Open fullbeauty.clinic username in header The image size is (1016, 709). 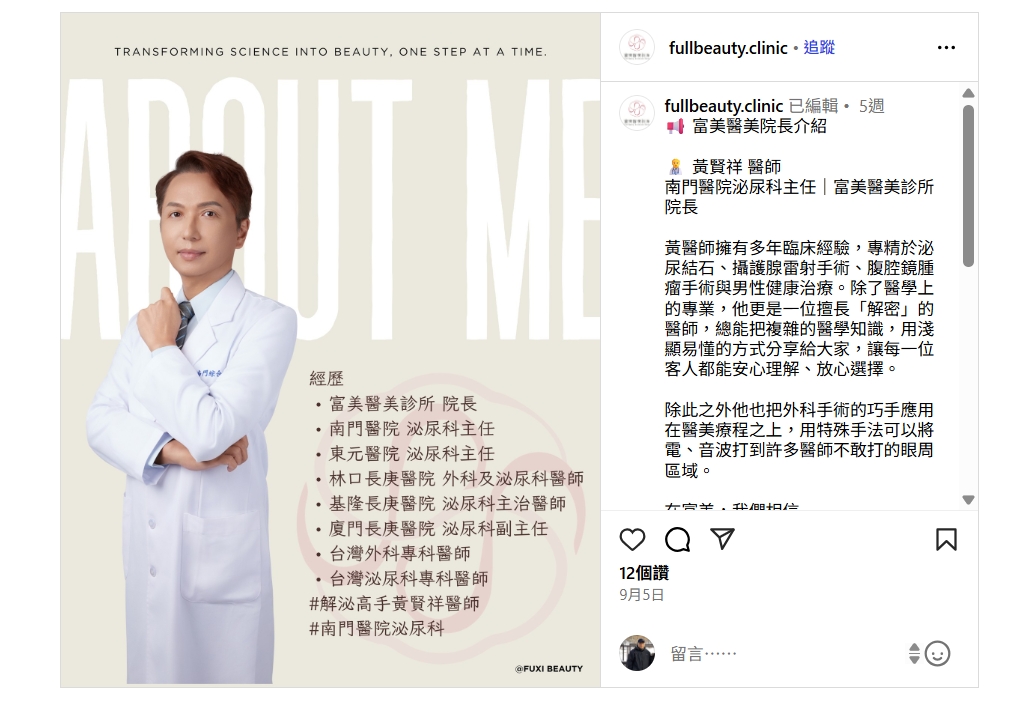tap(728, 48)
